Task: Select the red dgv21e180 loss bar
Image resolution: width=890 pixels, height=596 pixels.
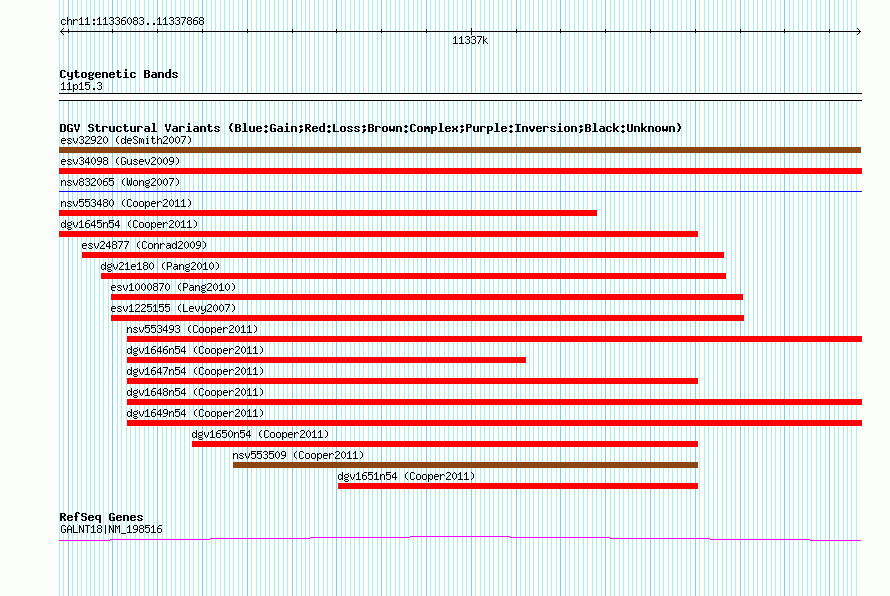Action: coord(413,276)
